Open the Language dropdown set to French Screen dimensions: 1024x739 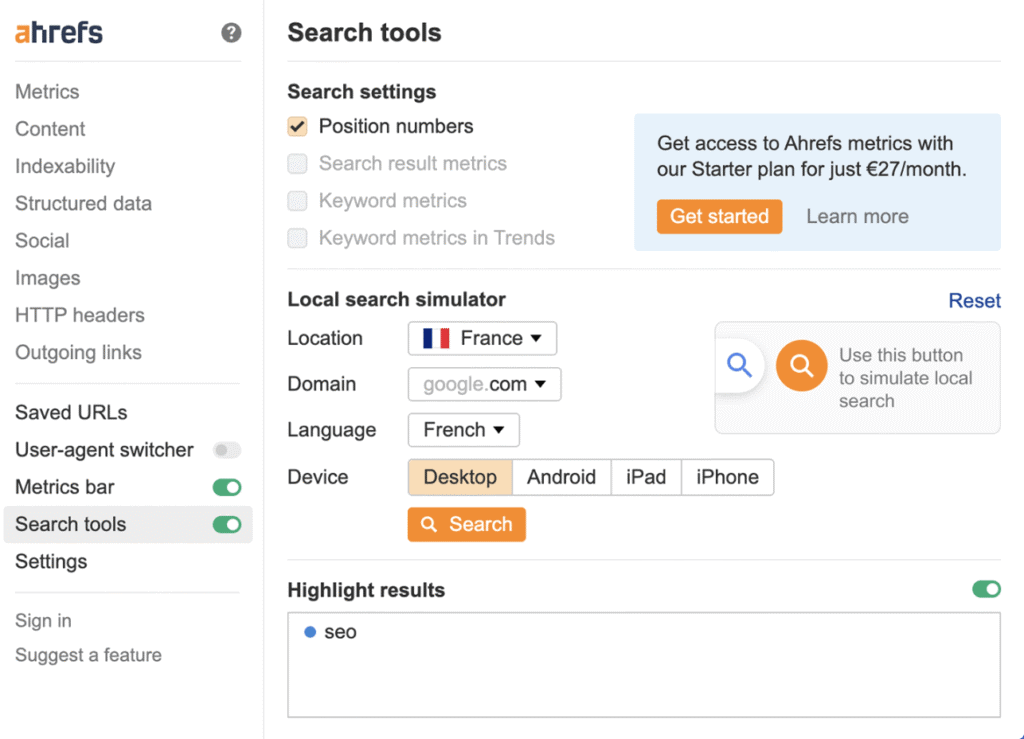(464, 430)
